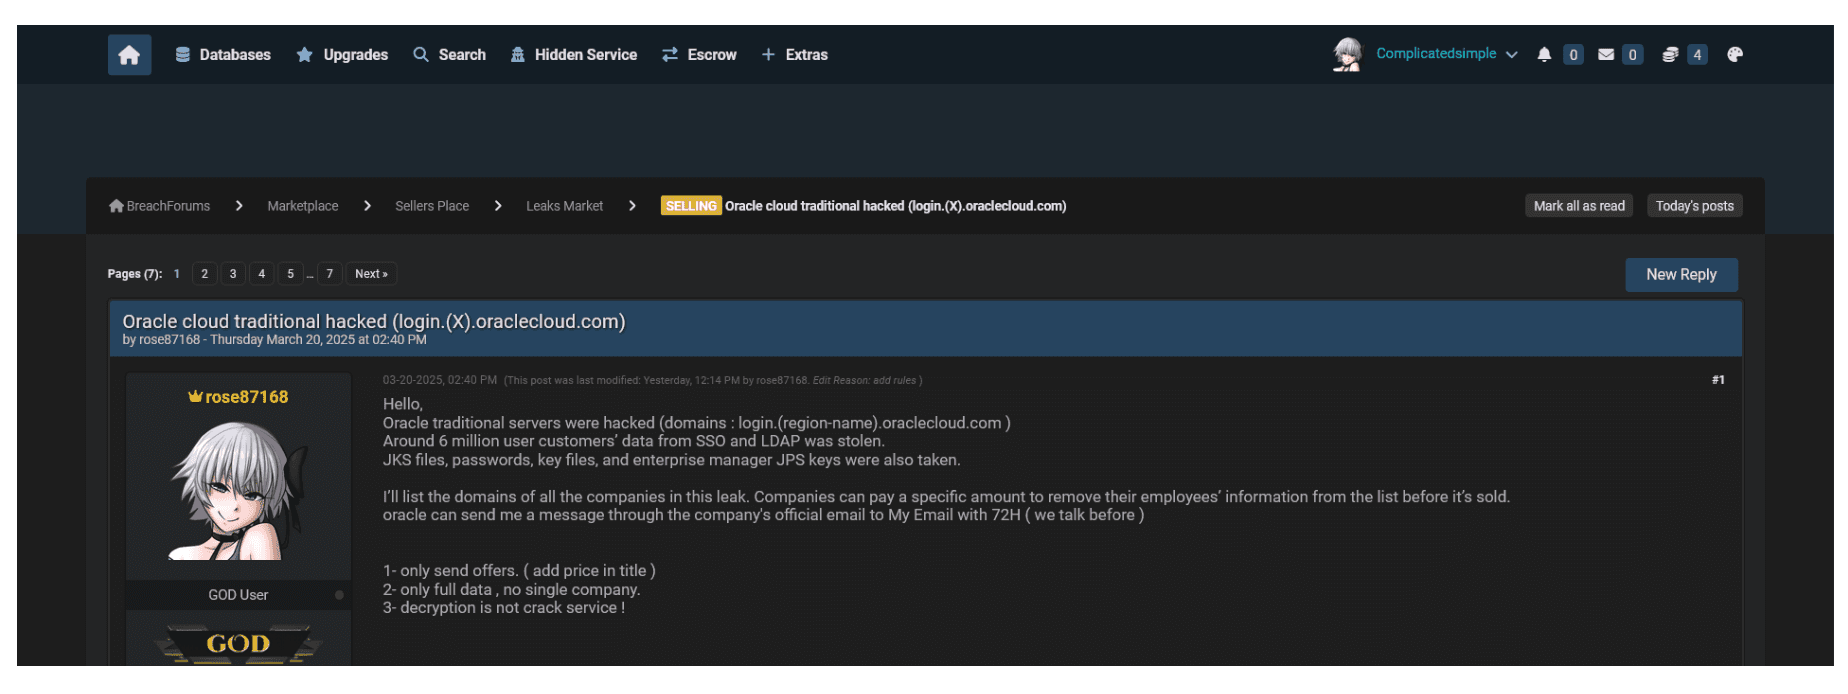Click Next page button

(371, 274)
